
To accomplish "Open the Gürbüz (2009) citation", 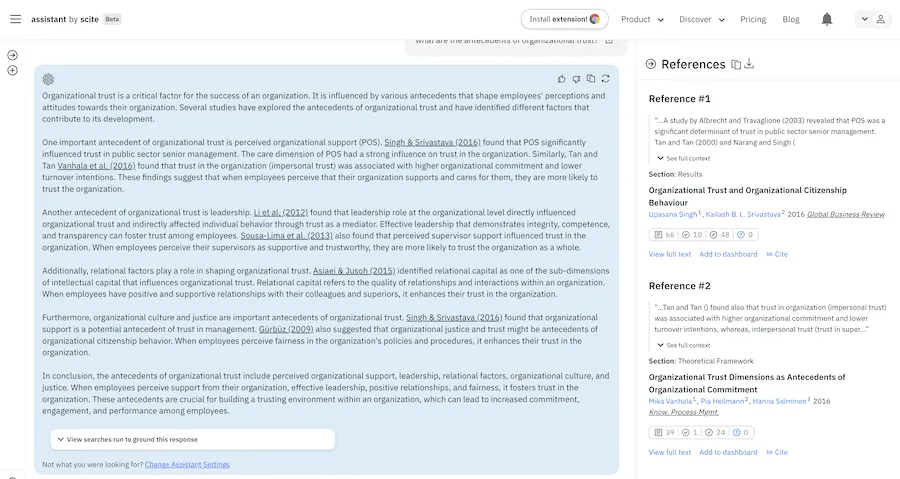I will (286, 329).
